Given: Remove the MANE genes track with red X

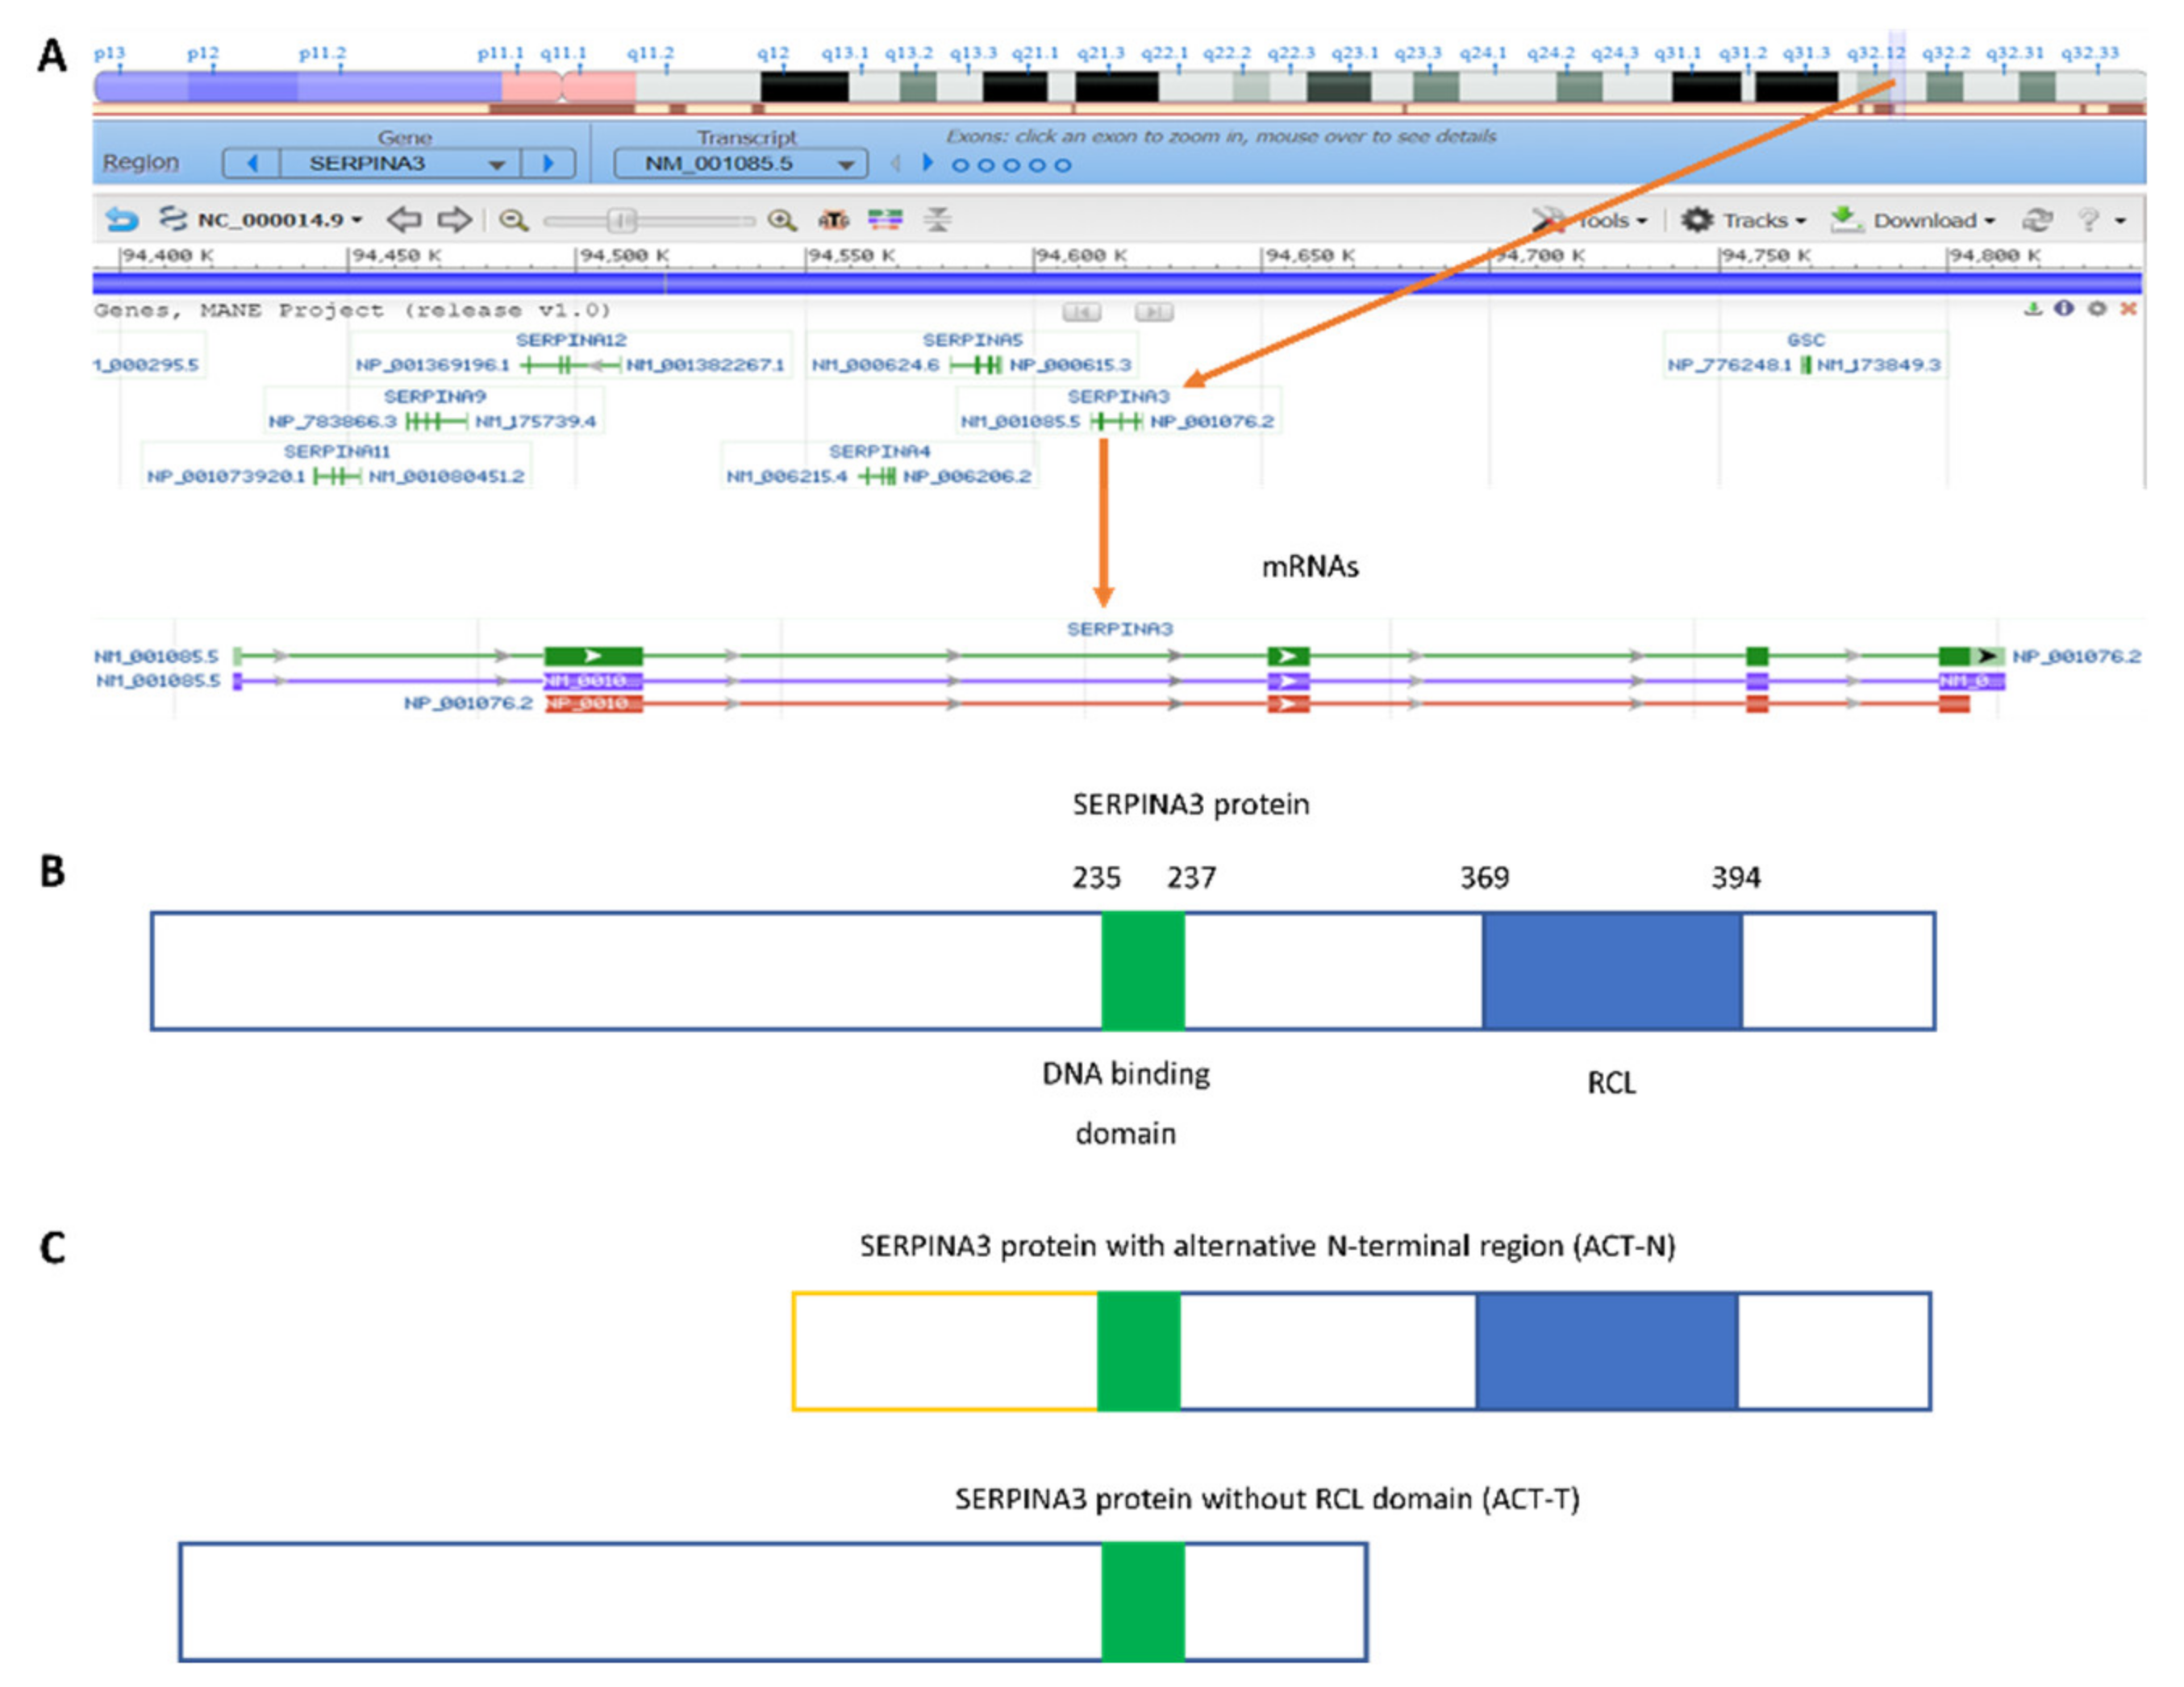Looking at the screenshot, I should point(2129,309).
